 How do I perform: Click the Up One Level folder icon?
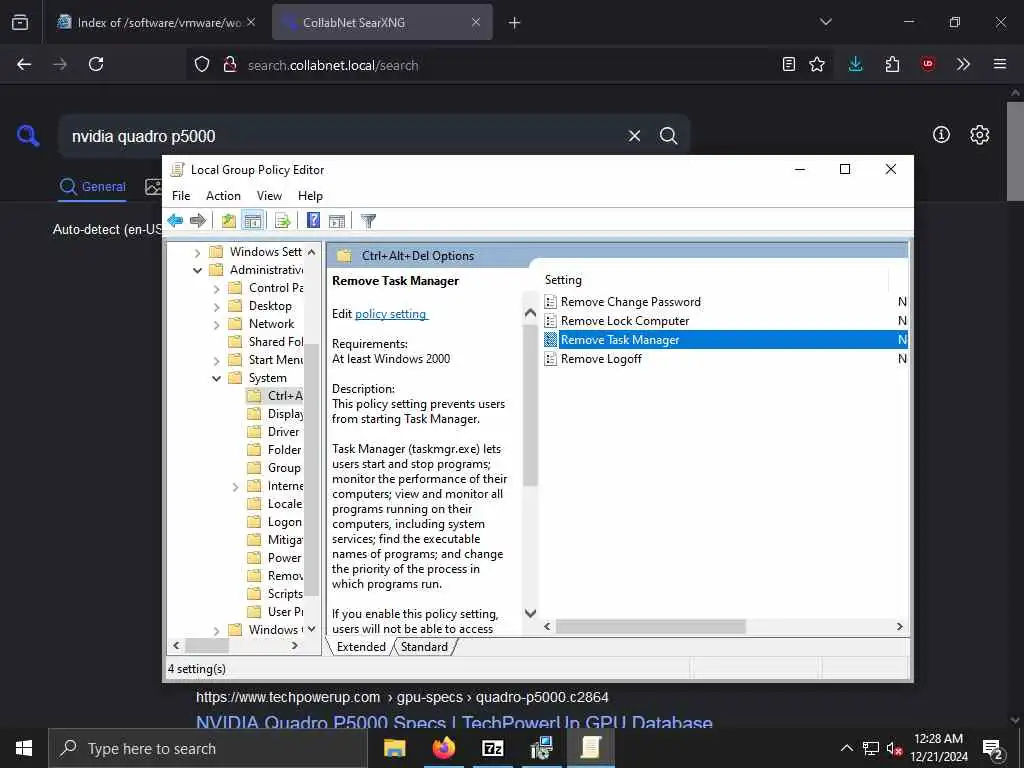pos(229,221)
